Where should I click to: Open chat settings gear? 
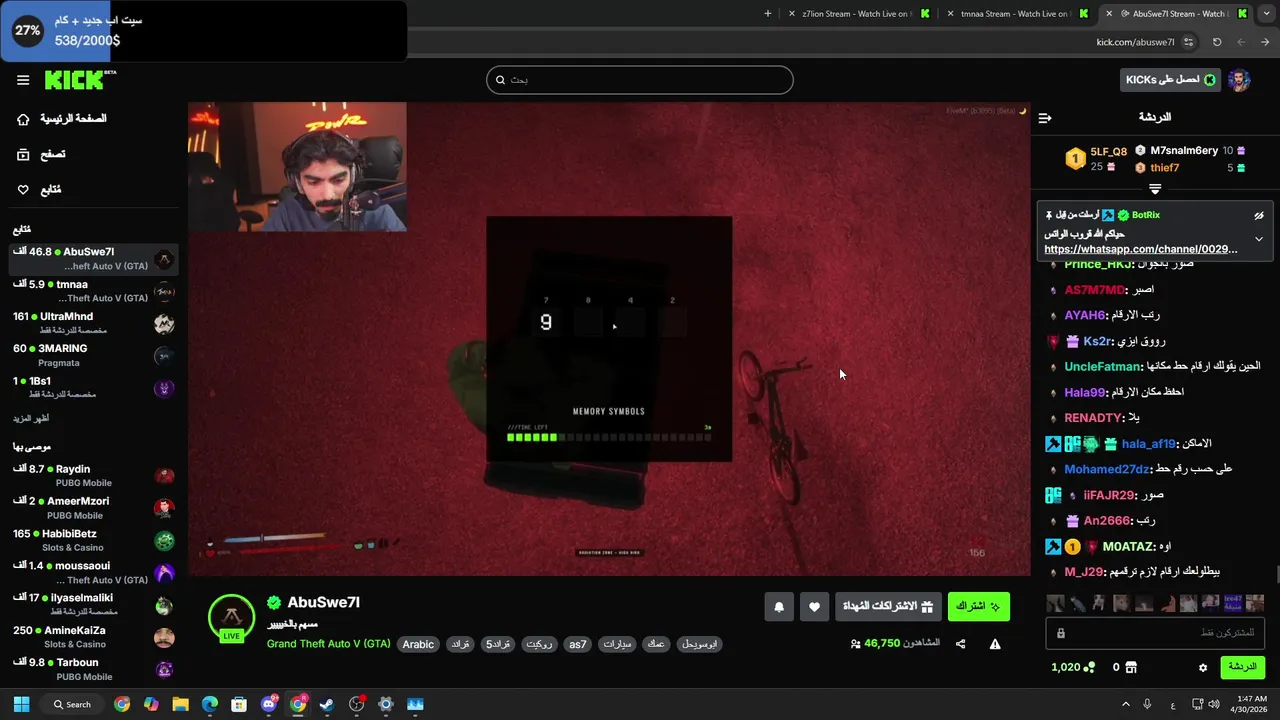pyautogui.click(x=1203, y=667)
